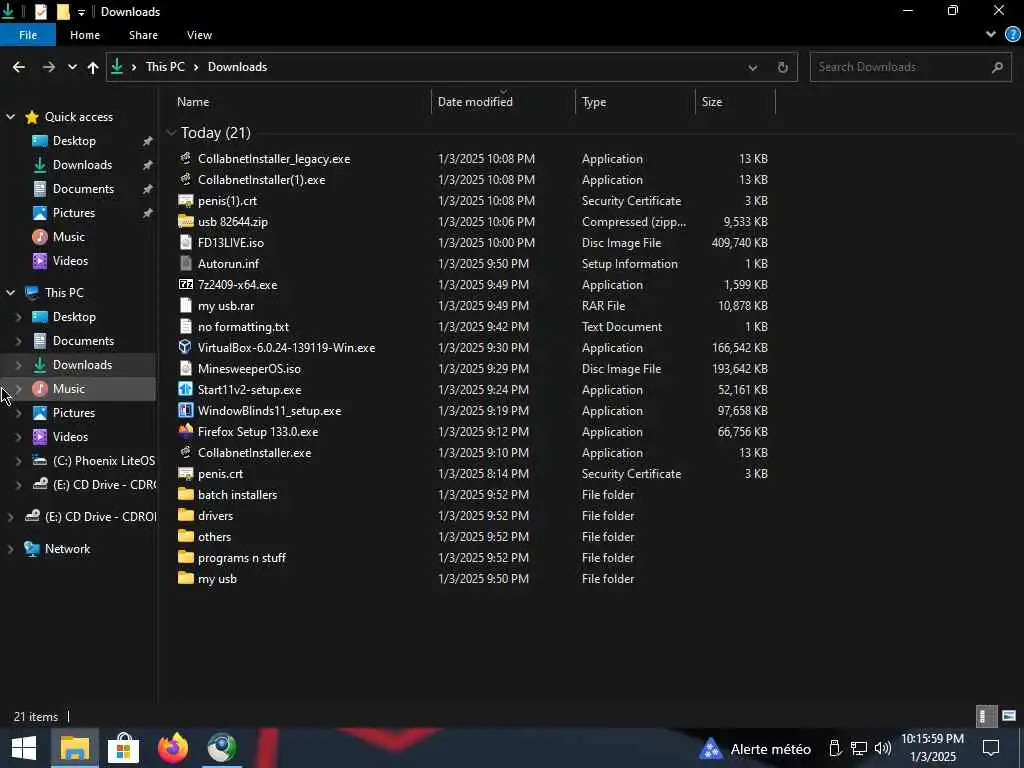Screen dimensions: 1024x768
Task: Collapse the Today (21) group
Action: [x=171, y=133]
